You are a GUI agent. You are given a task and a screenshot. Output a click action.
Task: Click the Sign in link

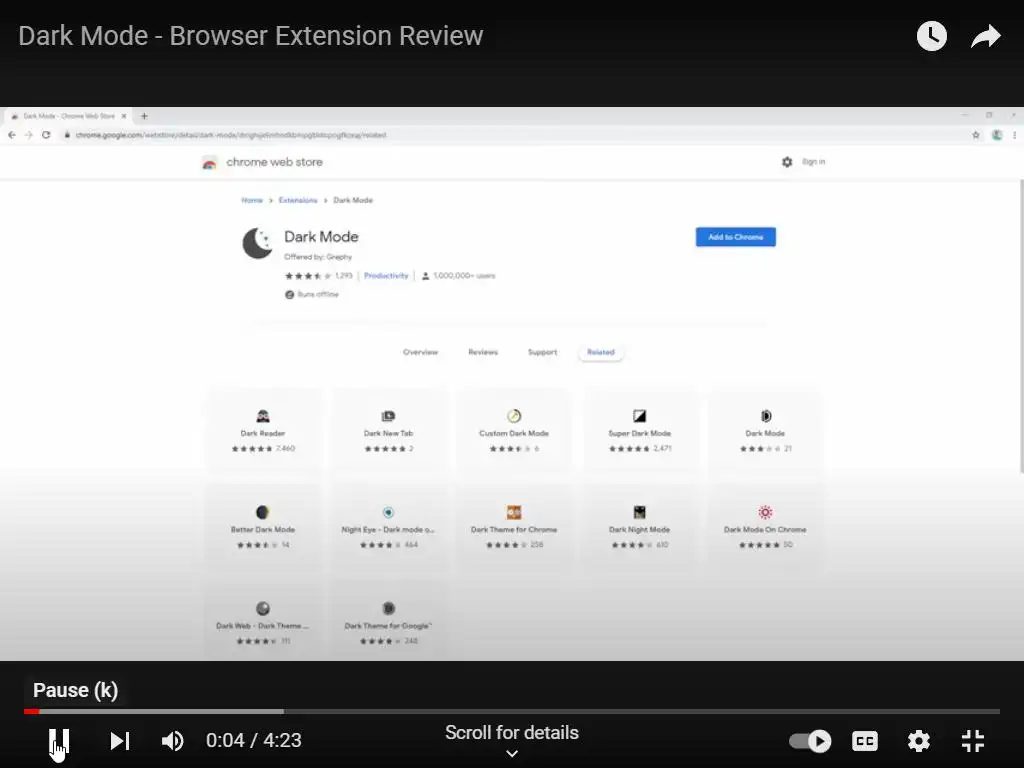(813, 162)
